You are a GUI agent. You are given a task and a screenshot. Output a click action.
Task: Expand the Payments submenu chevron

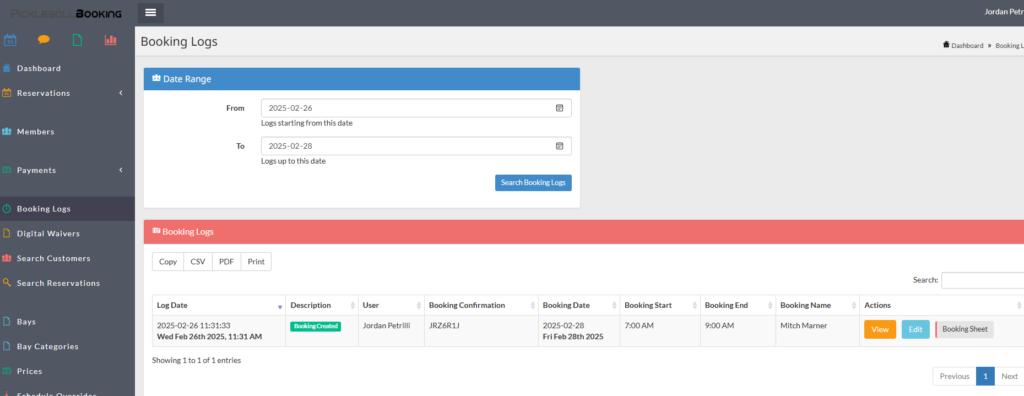pos(121,170)
